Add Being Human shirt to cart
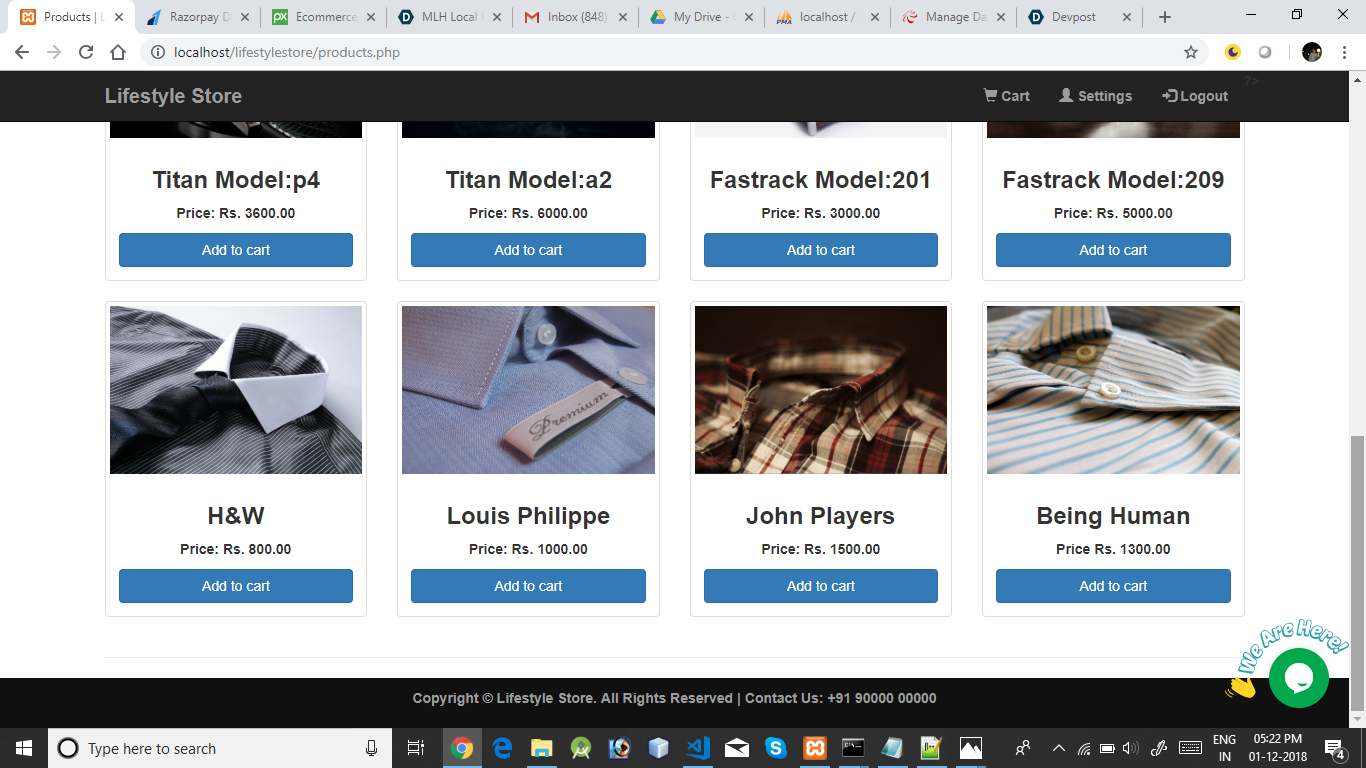1366x768 pixels. [1113, 586]
